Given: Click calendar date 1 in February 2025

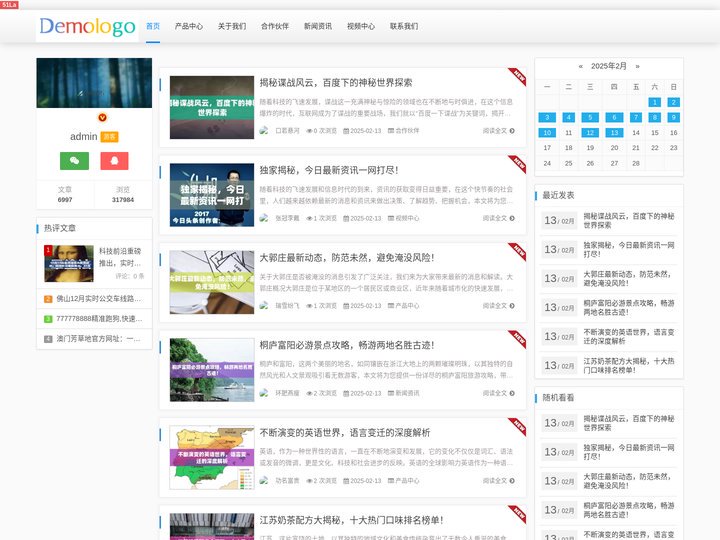Looking at the screenshot, I should pos(655,102).
